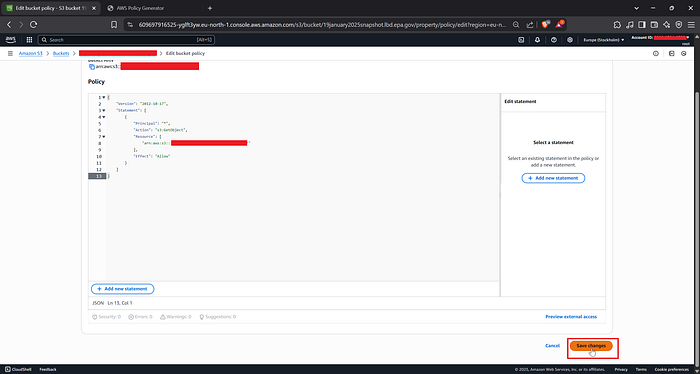
Task: Click the Warnings: 0 status indicator
Action: point(175,317)
